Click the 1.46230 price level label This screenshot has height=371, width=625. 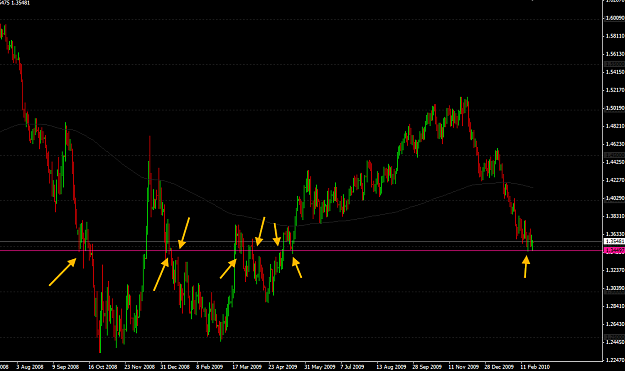(x=615, y=144)
